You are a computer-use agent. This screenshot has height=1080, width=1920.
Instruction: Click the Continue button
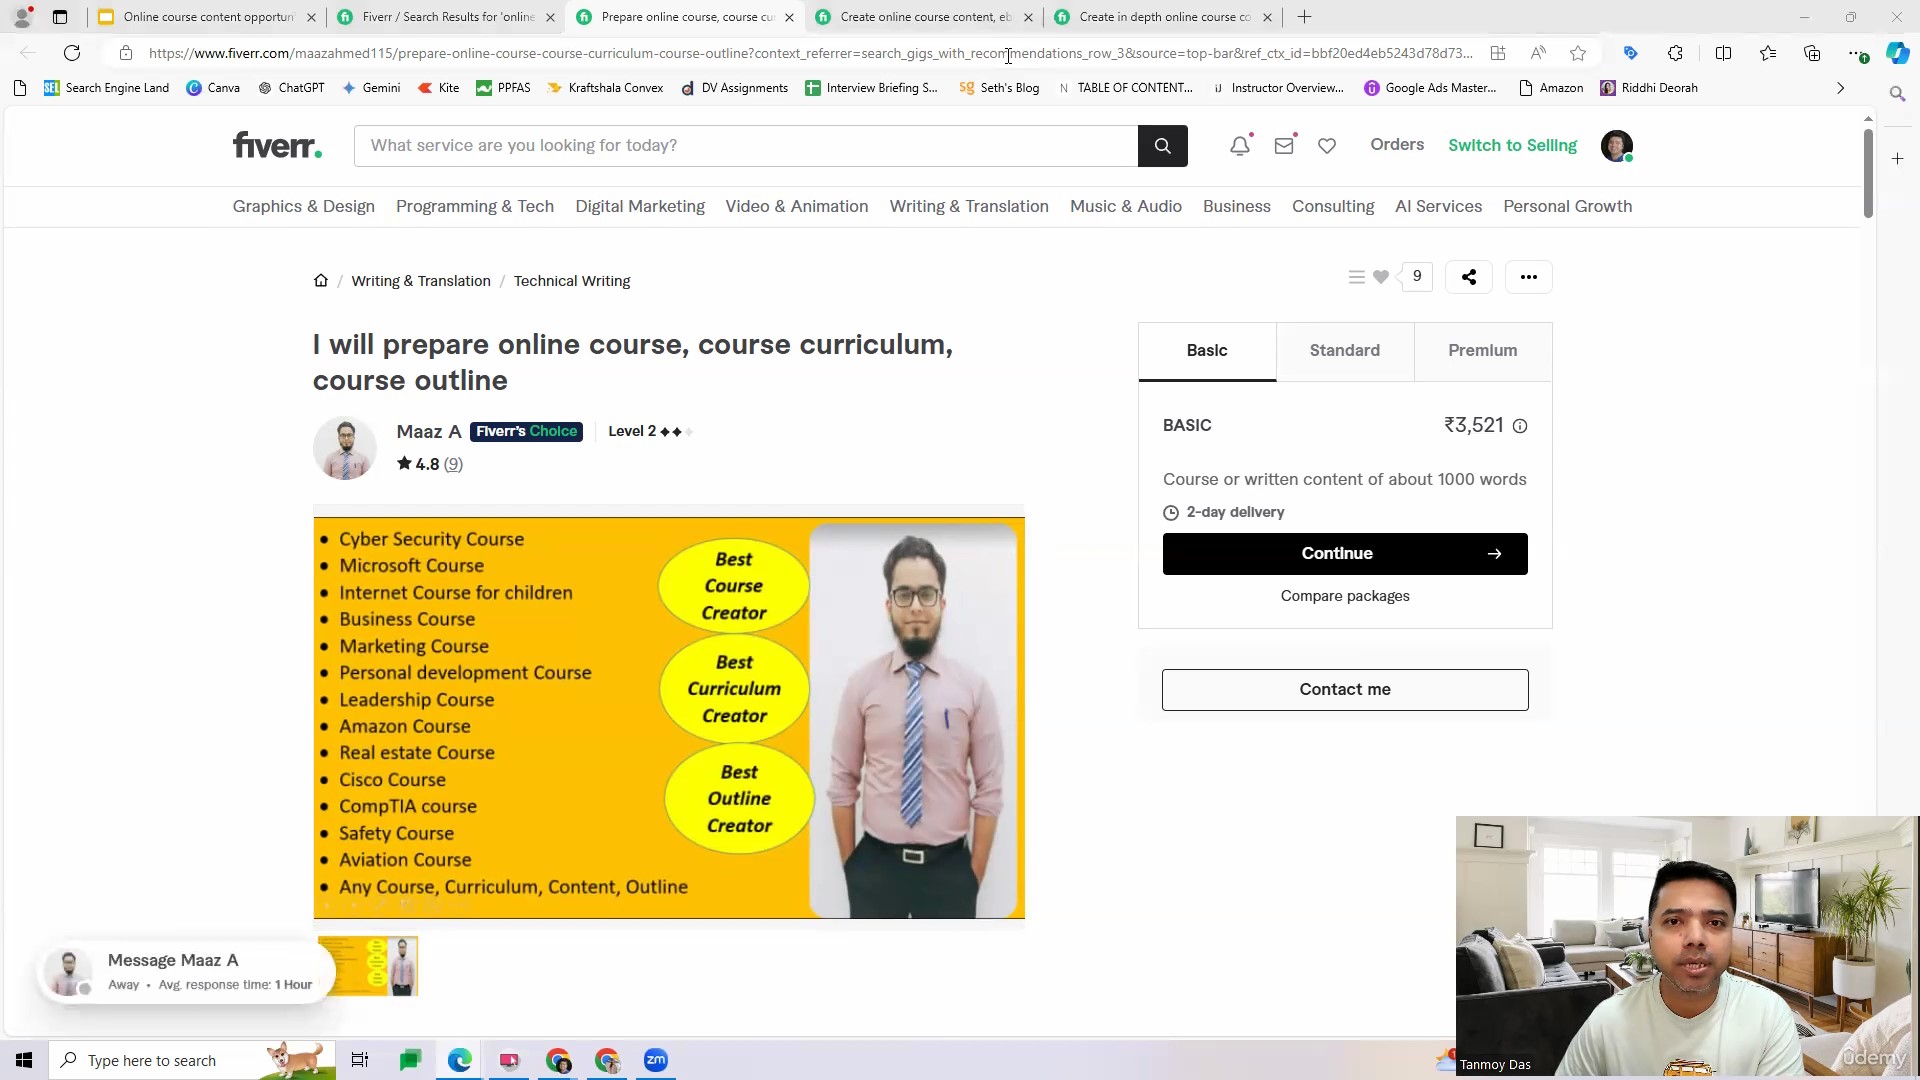(x=1345, y=554)
